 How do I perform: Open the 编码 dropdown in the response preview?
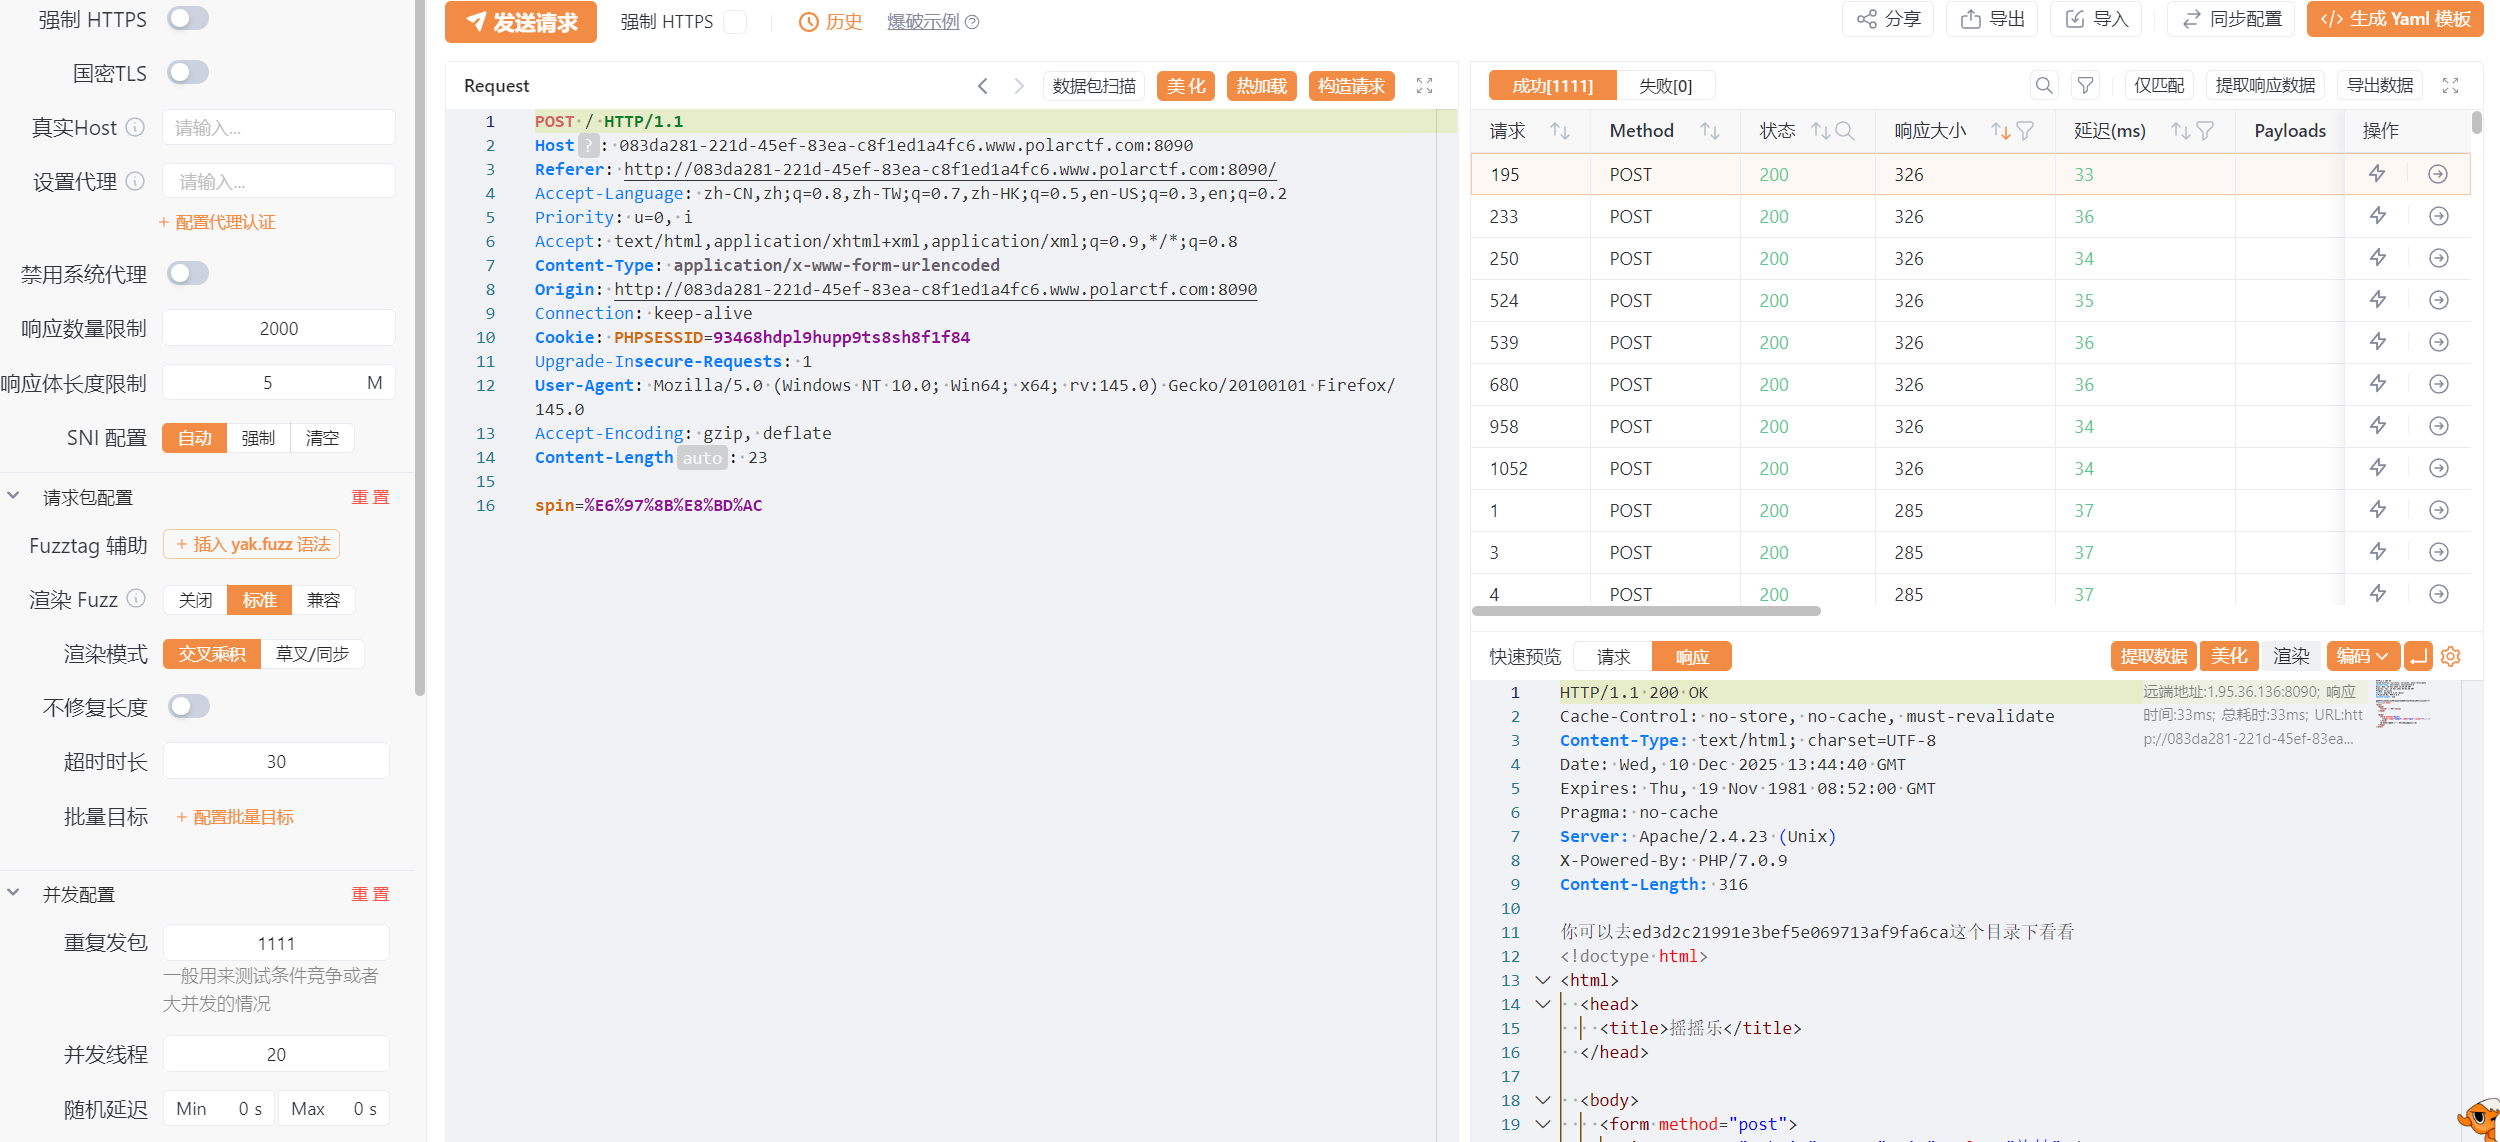2362,657
